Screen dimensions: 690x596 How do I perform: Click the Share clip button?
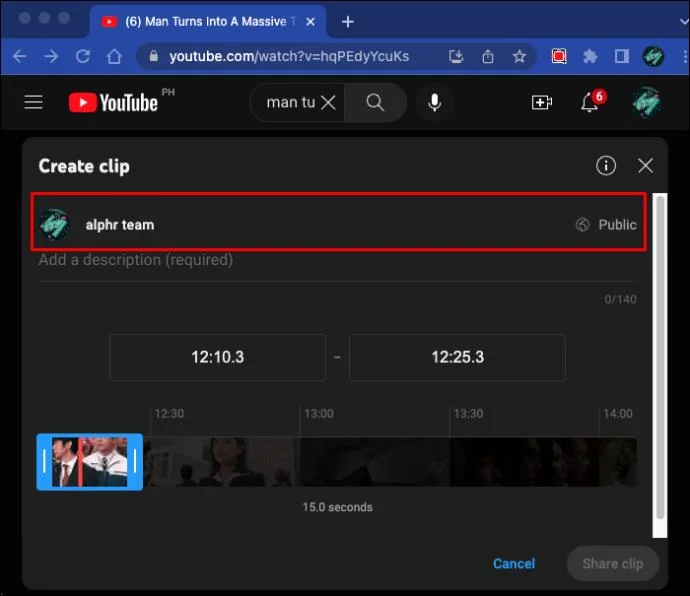click(613, 563)
